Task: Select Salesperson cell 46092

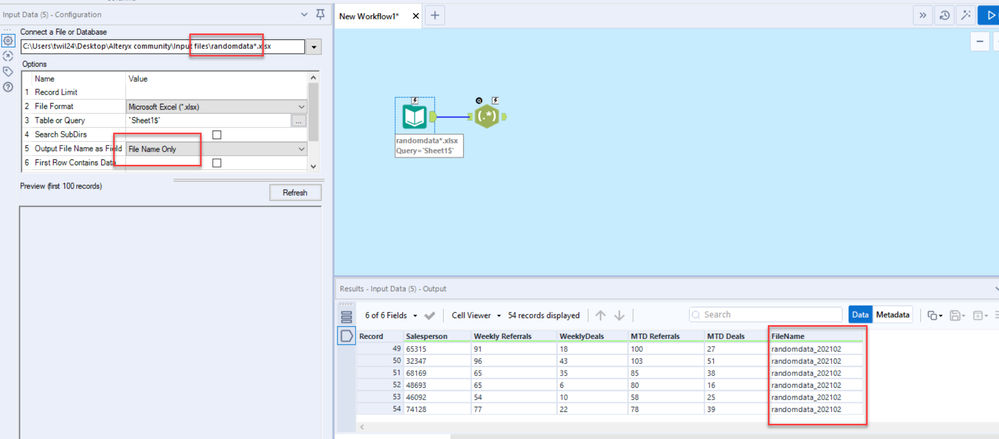Action: [436, 397]
